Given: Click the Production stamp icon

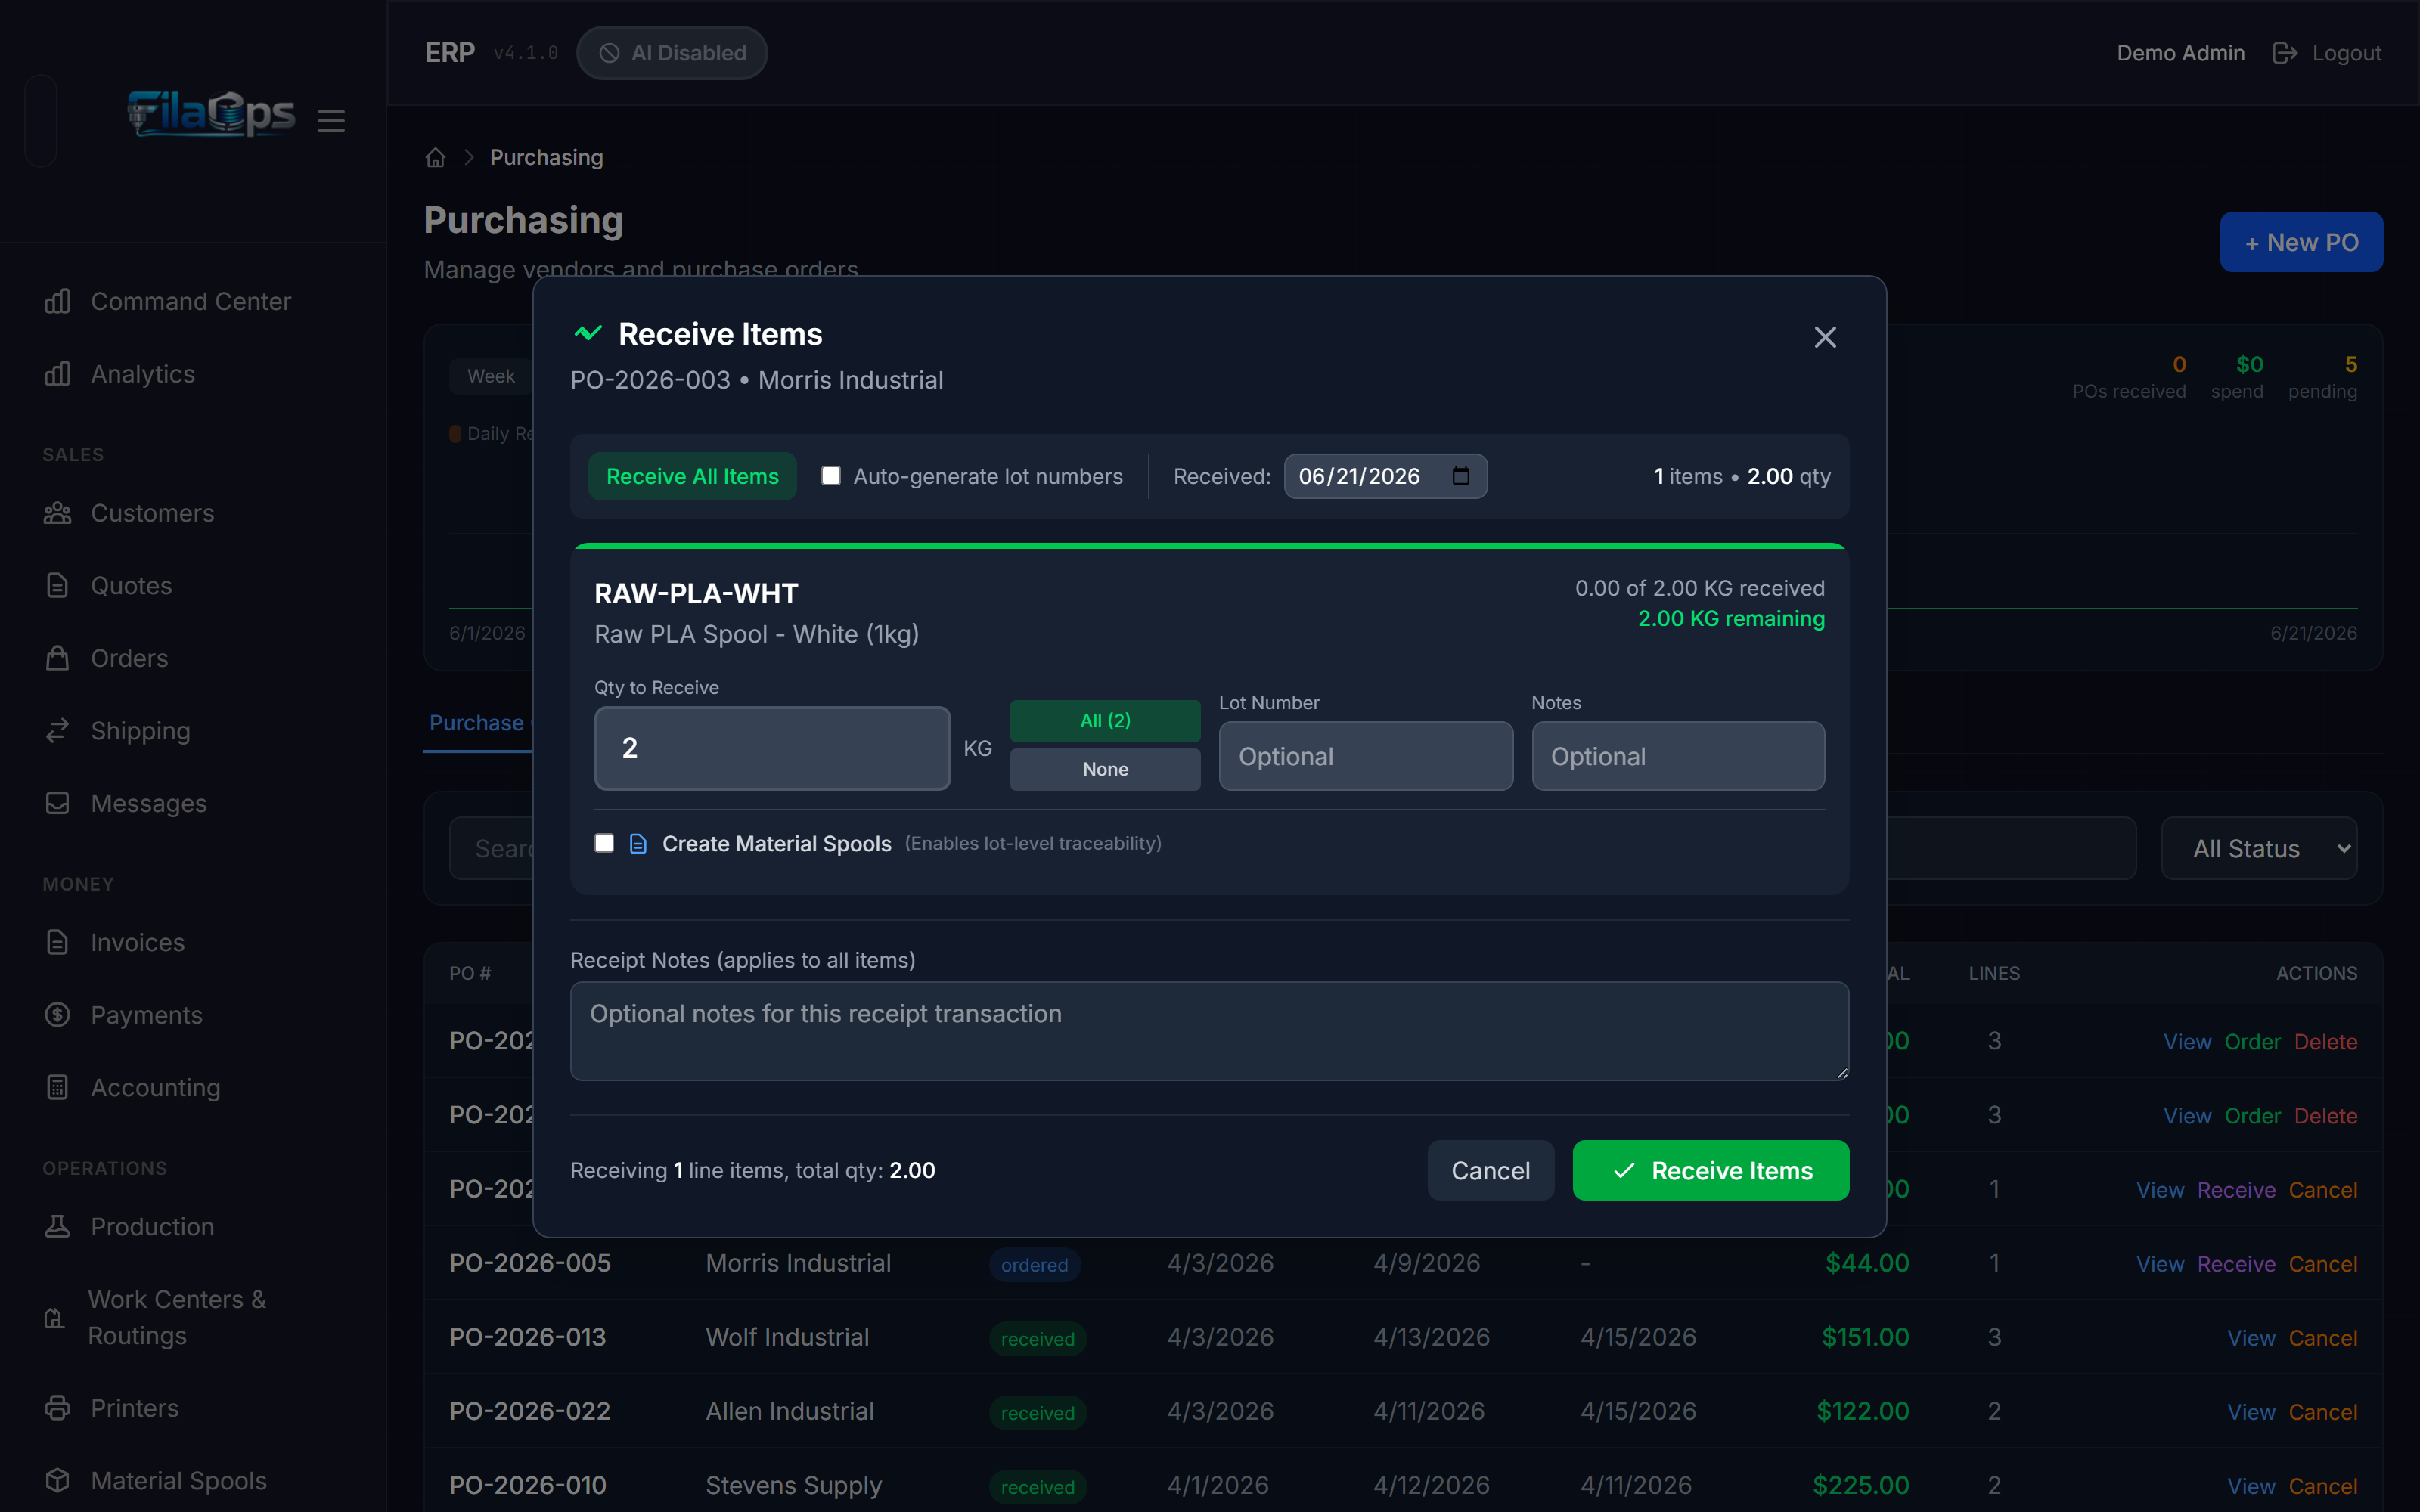Looking at the screenshot, I should tap(57, 1226).
